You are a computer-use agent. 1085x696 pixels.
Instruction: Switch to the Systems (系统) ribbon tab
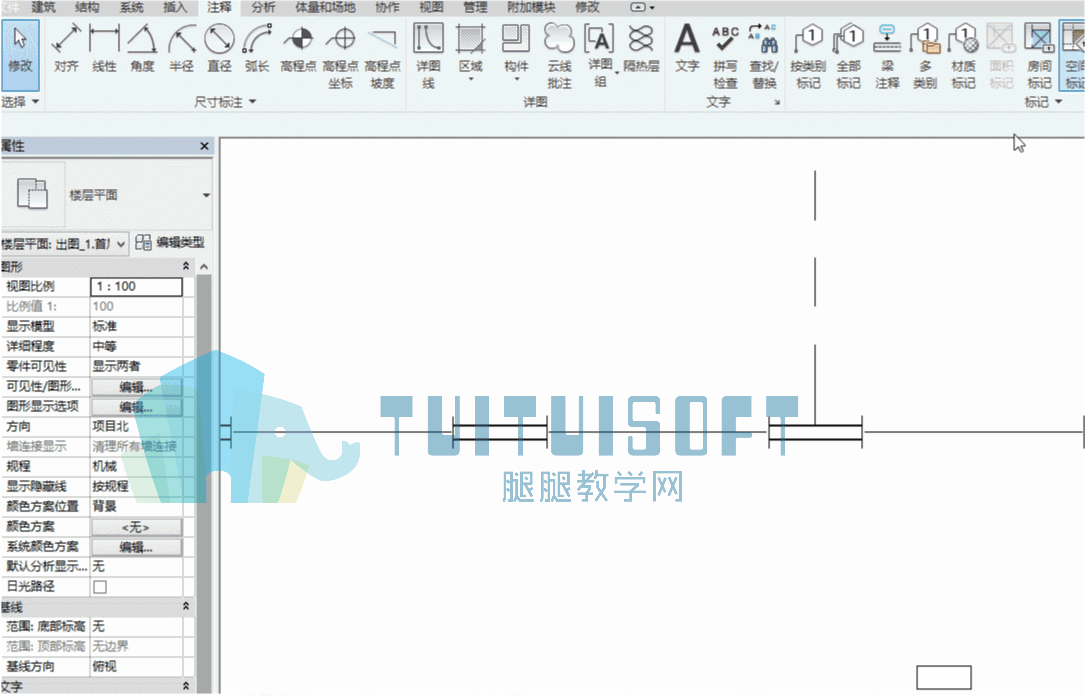click(x=131, y=8)
